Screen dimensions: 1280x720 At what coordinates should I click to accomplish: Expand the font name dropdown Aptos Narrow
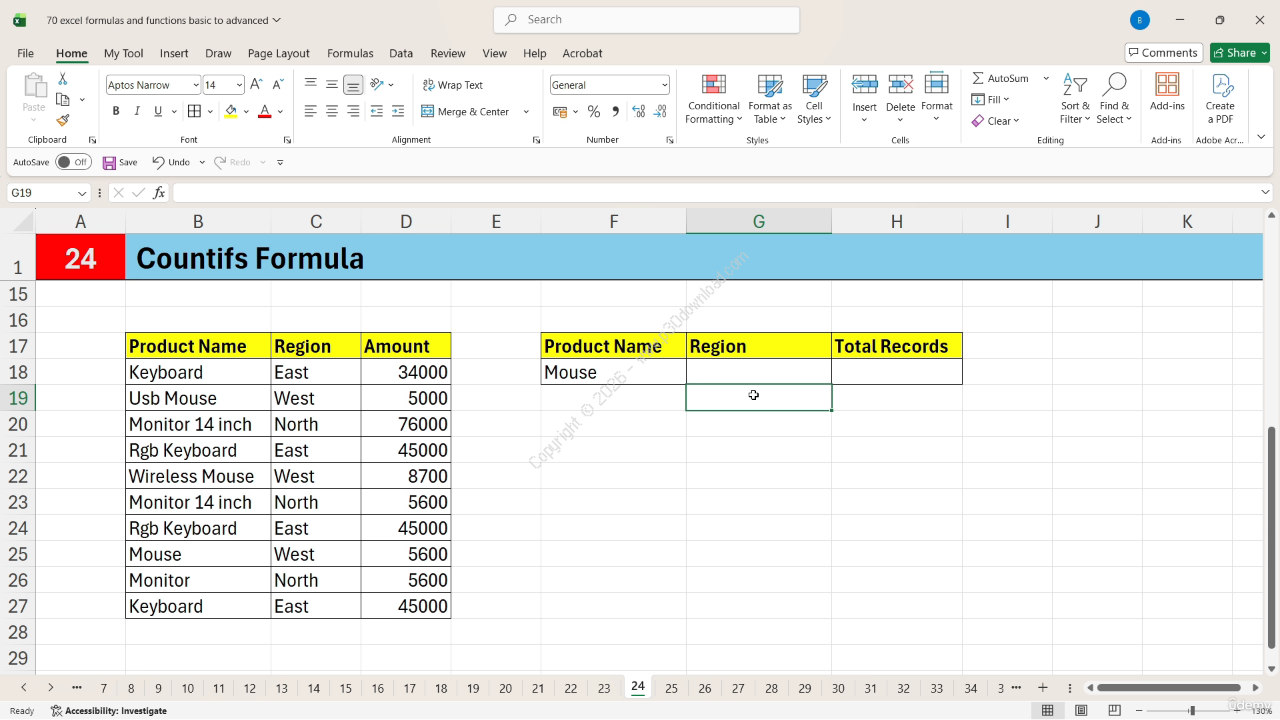click(x=194, y=85)
